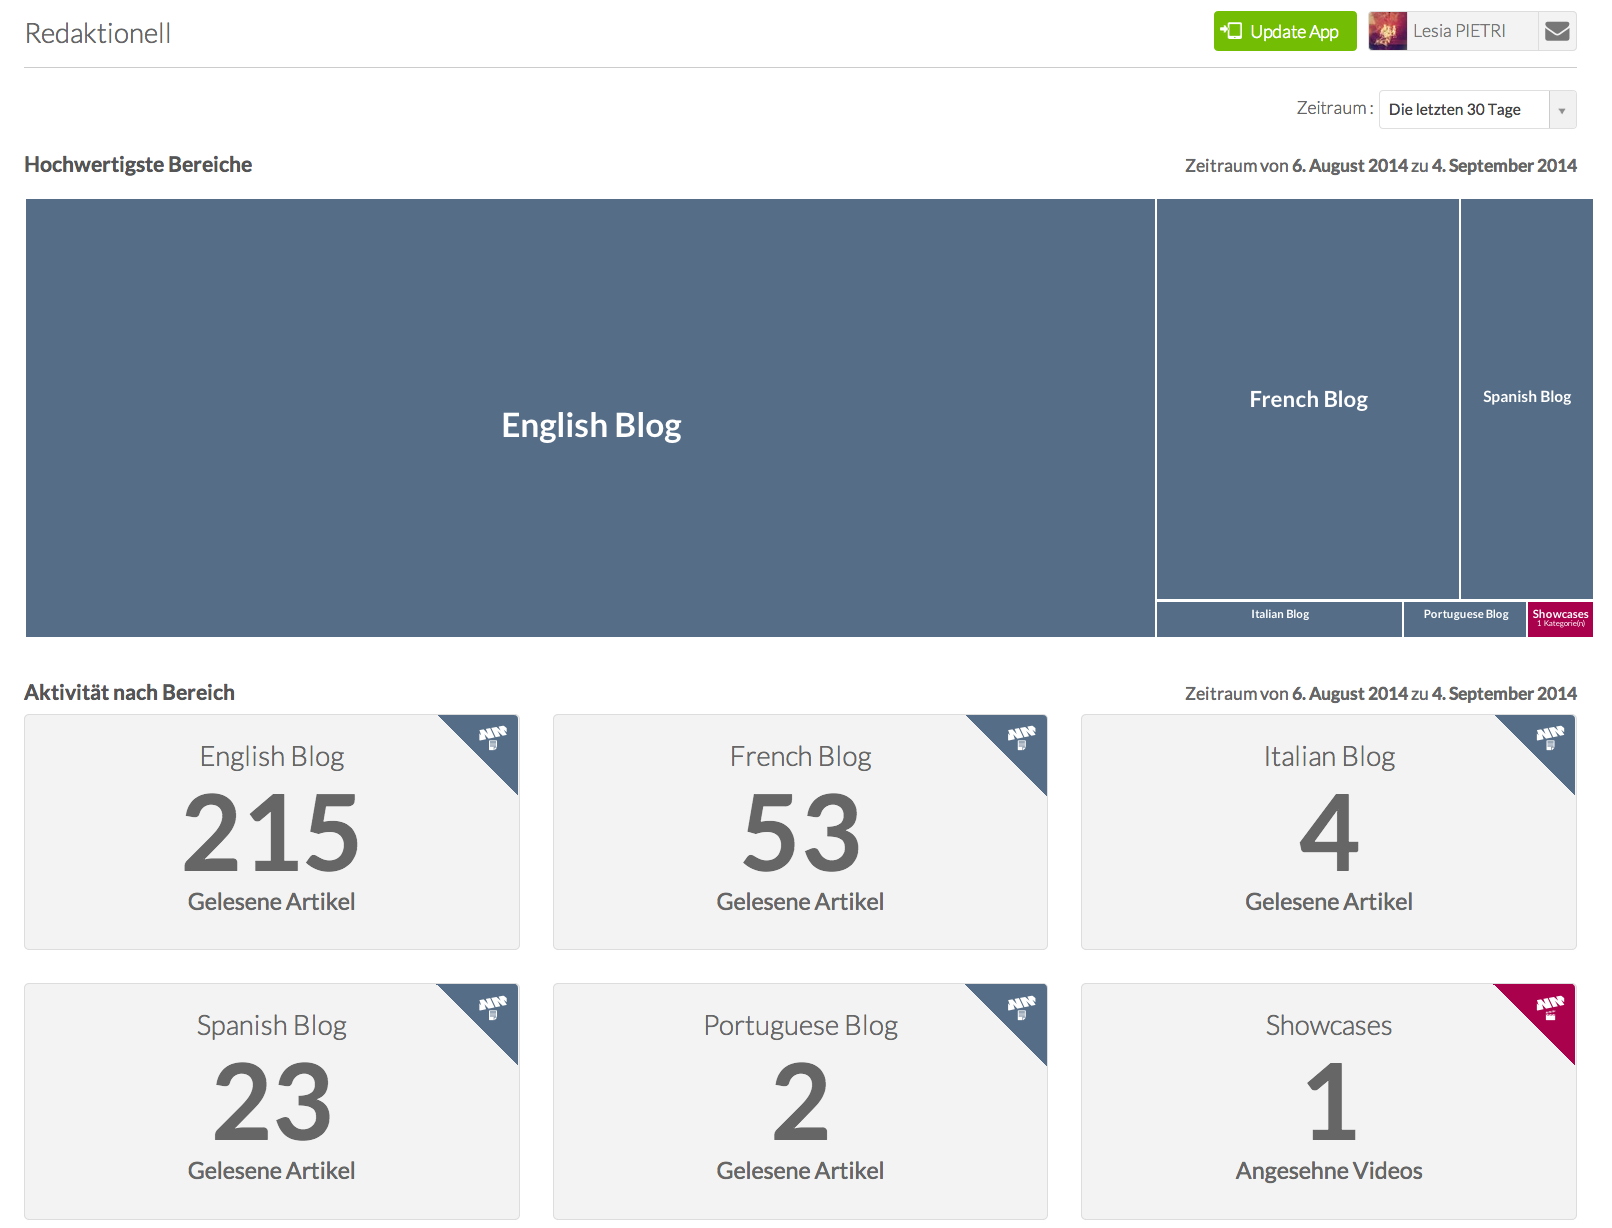Click the pink Showcases treemap tile
Image resolution: width=1612 pixels, height=1228 pixels.
click(x=1560, y=619)
